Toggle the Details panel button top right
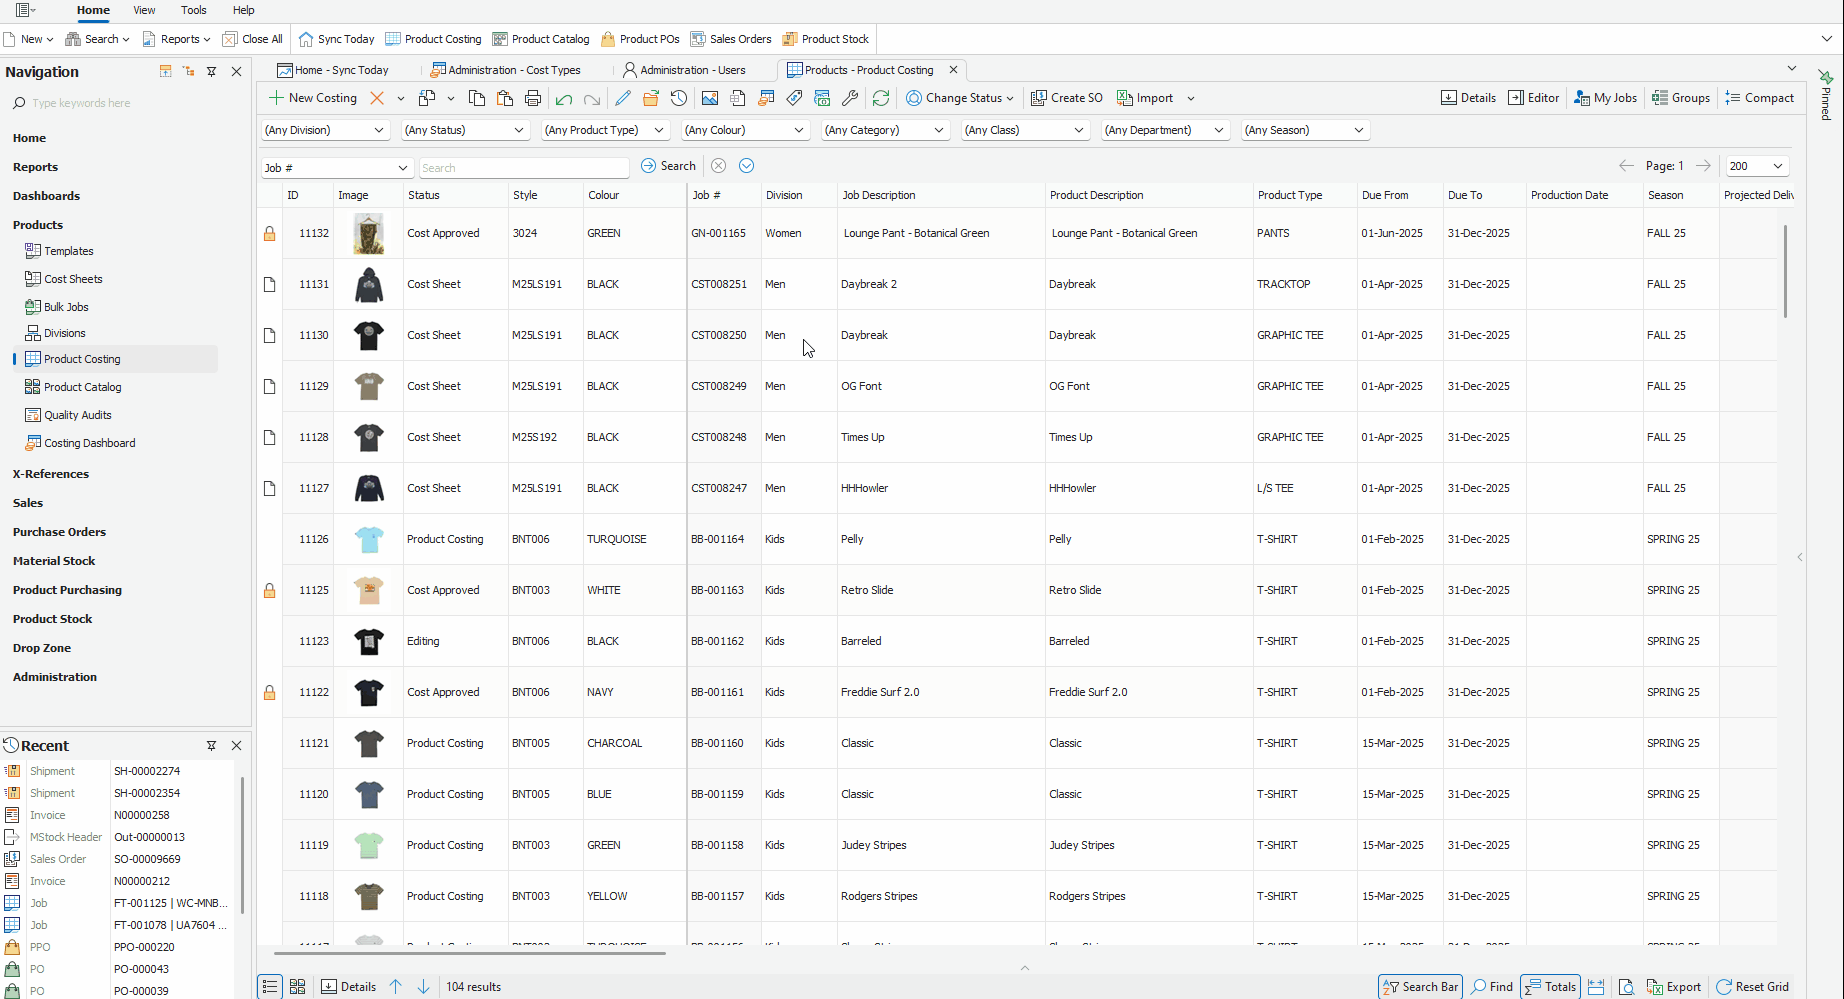 [x=1468, y=98]
